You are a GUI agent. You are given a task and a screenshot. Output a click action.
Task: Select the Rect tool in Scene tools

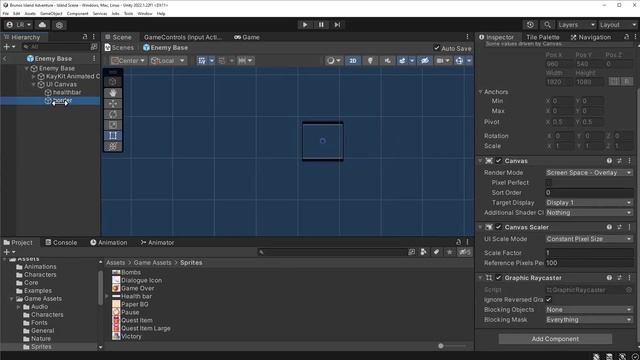pos(113,136)
